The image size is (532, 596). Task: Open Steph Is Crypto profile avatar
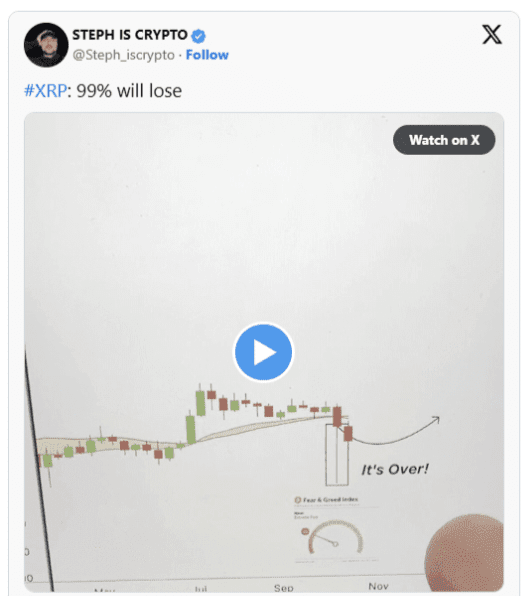pos(46,45)
